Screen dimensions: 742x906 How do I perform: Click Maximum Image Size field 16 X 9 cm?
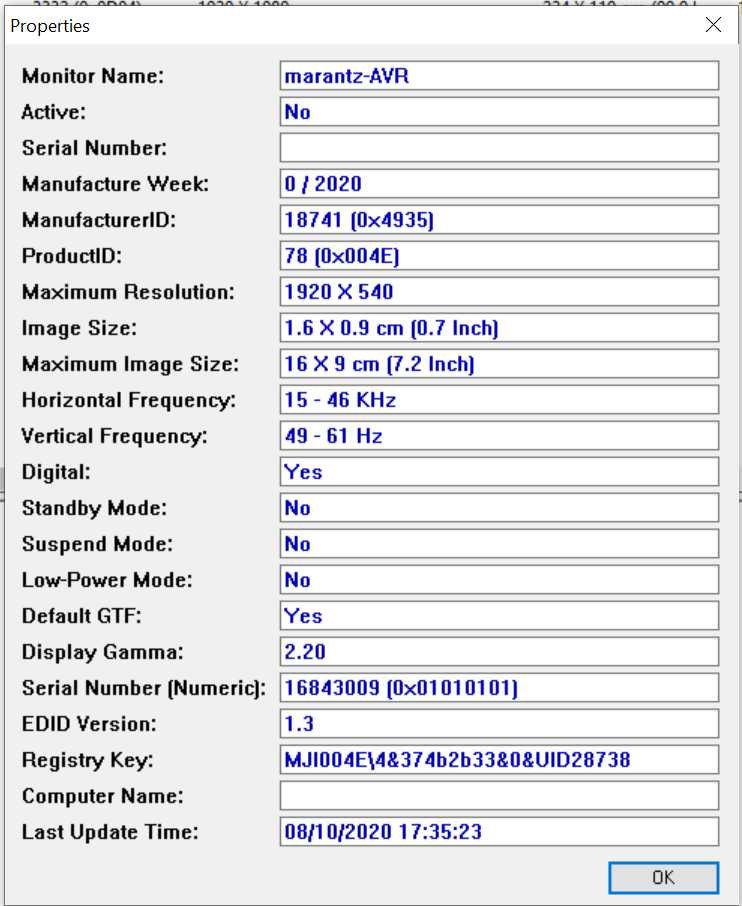pyautogui.click(x=499, y=363)
